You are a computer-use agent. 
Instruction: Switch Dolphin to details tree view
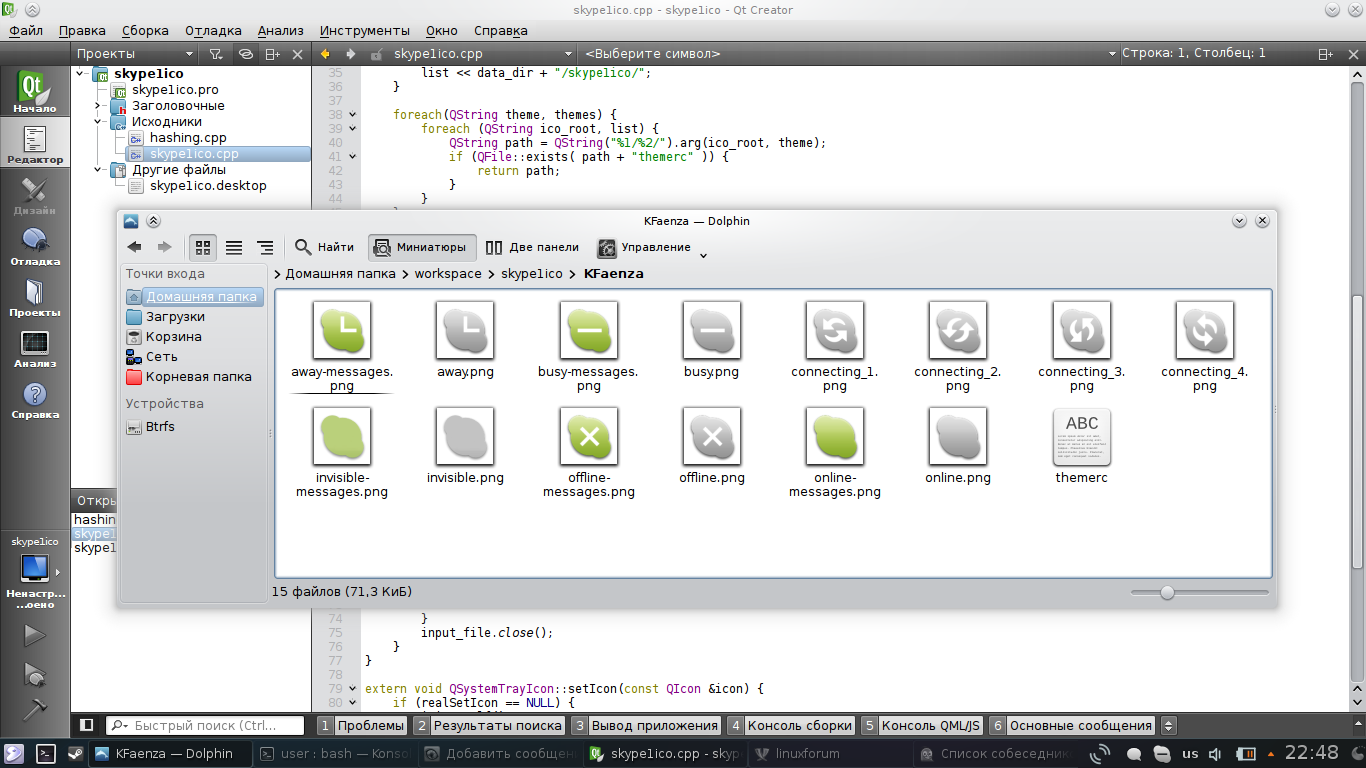(265, 247)
